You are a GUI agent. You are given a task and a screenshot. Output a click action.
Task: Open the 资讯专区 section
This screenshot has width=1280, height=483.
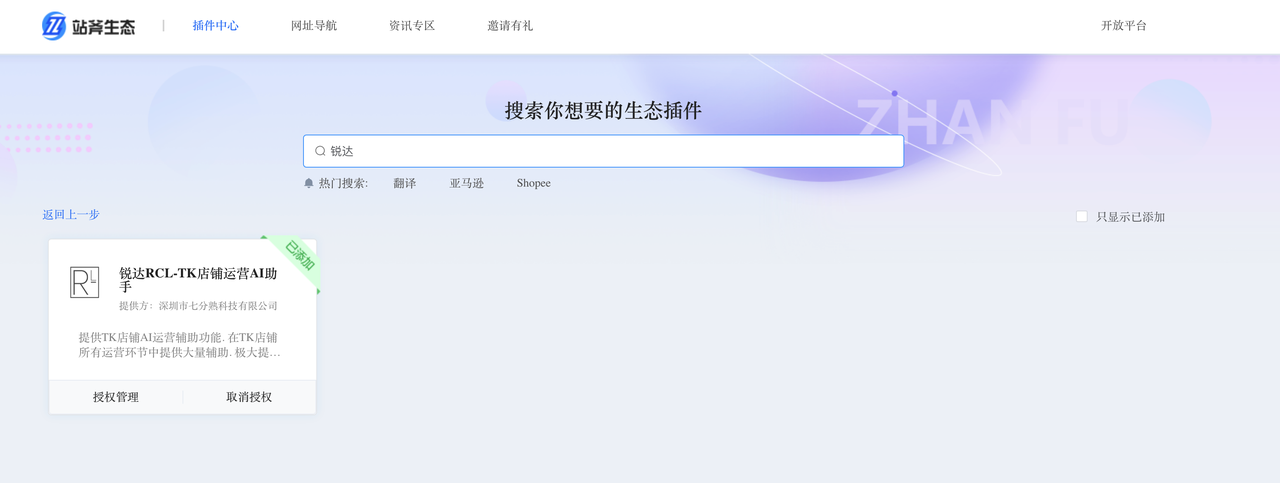(x=412, y=26)
